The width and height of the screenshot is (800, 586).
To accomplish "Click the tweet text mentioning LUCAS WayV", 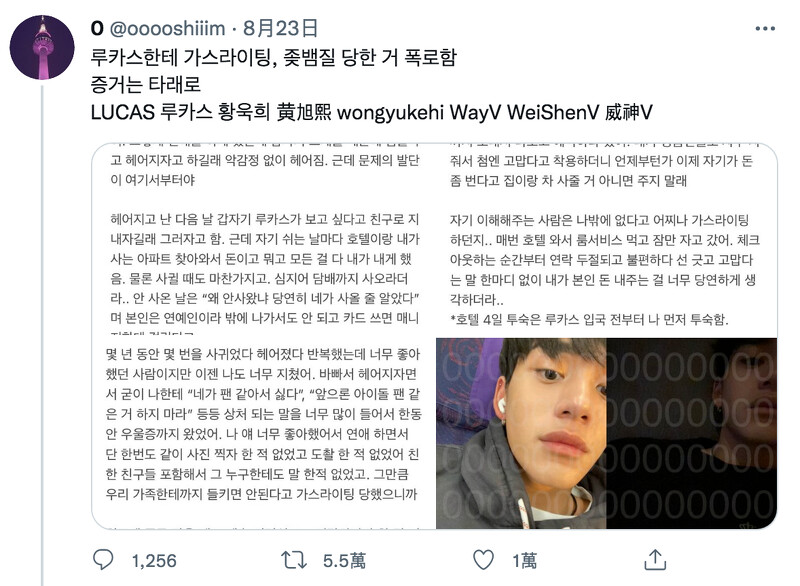I will [371, 112].
